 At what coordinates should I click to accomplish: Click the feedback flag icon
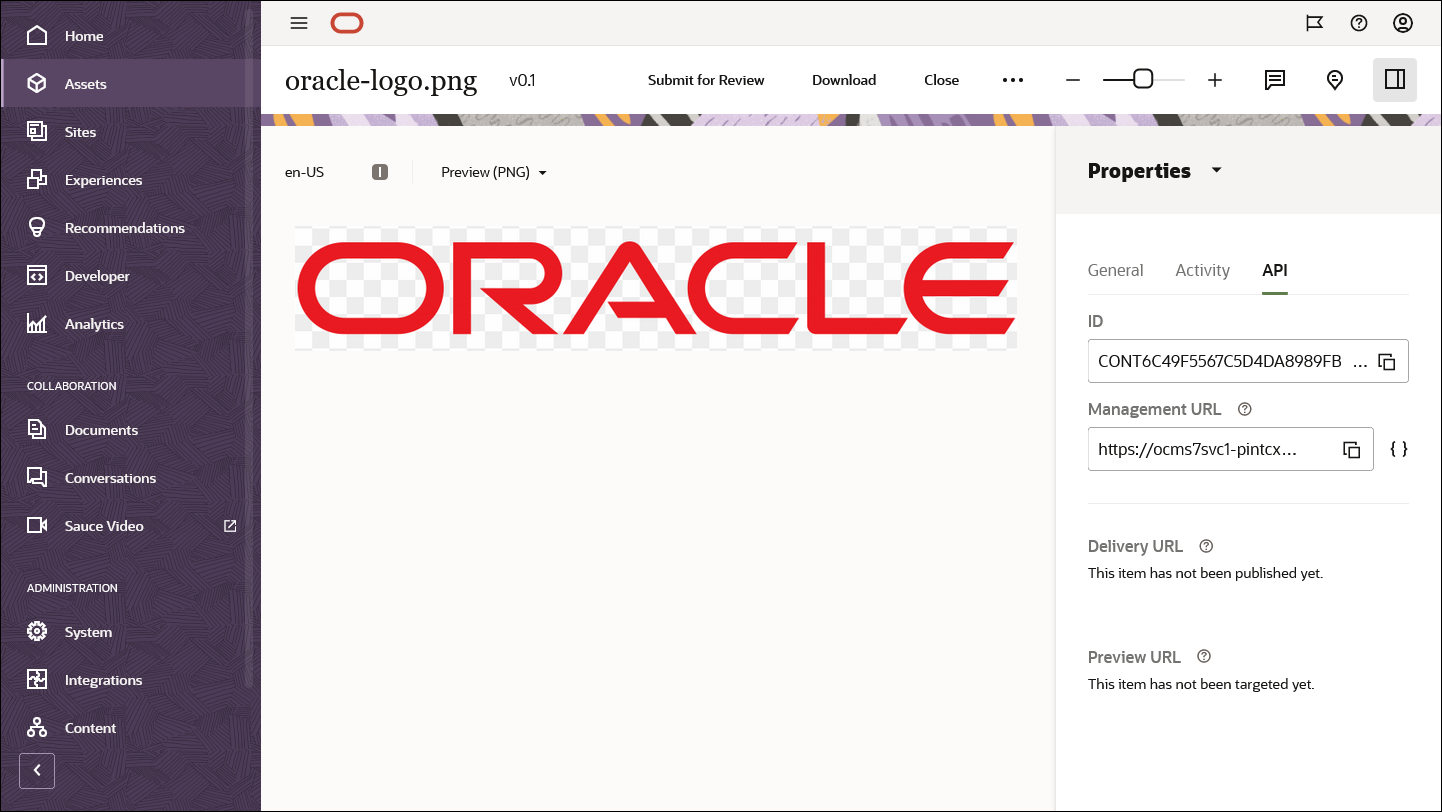point(1315,22)
